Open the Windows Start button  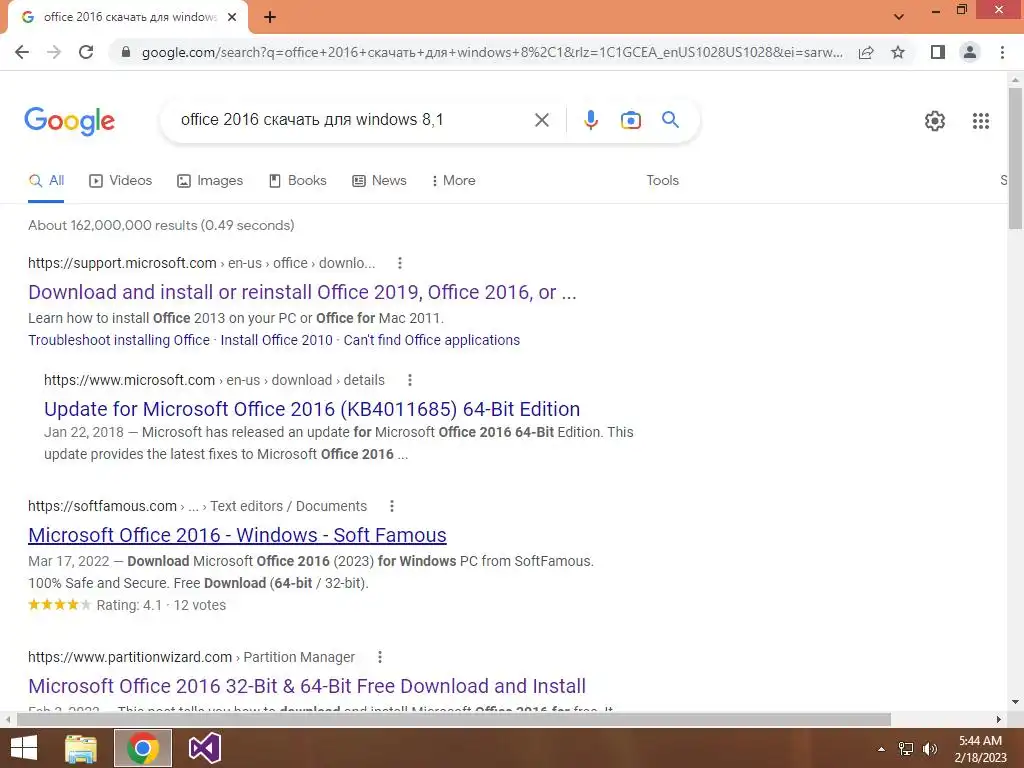pyautogui.click(x=24, y=748)
